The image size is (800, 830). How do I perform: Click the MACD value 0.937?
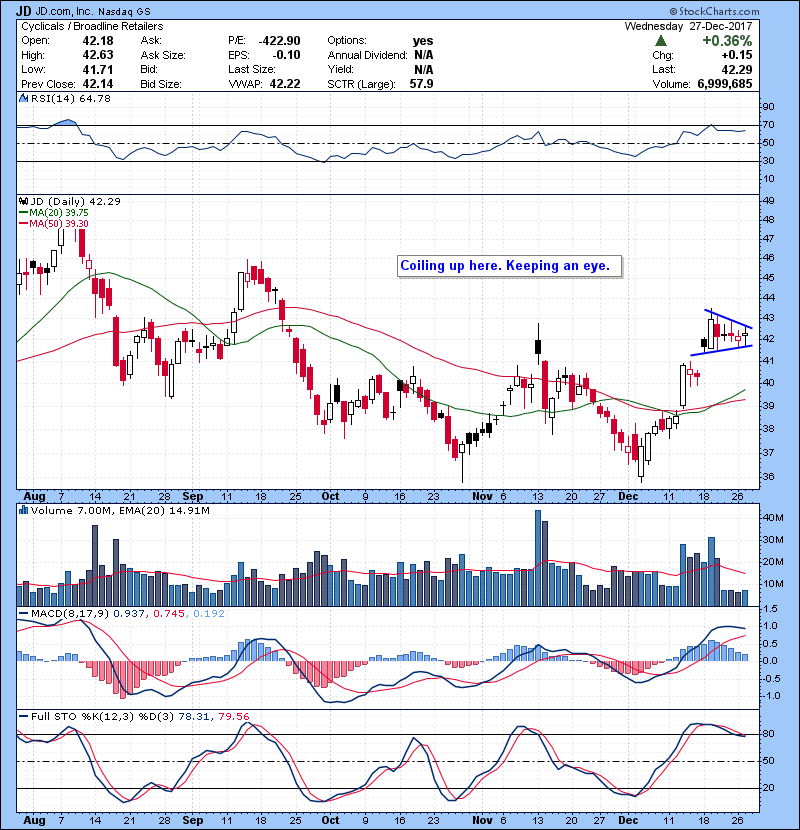(x=129, y=614)
